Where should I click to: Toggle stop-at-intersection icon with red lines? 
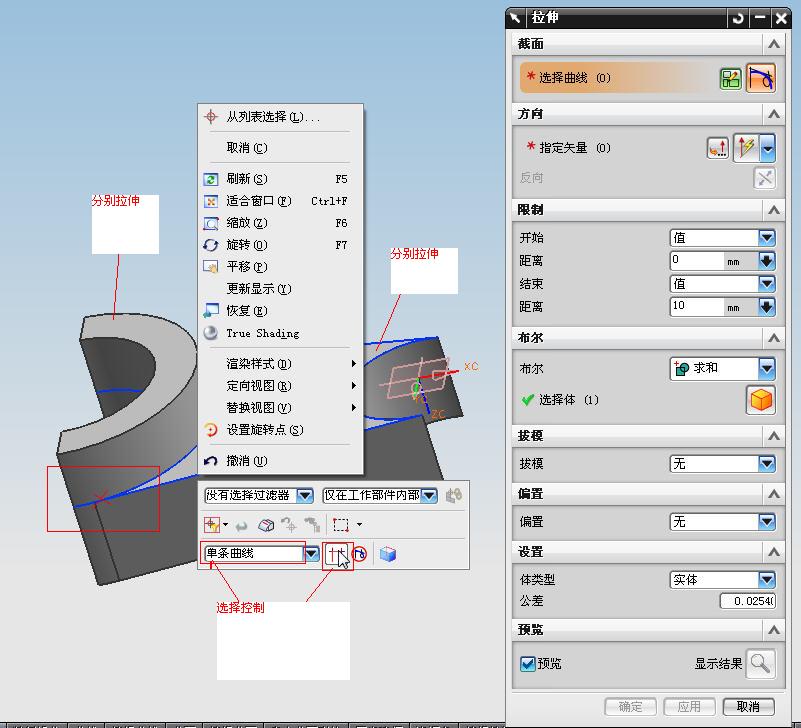pyautogui.click(x=336, y=554)
